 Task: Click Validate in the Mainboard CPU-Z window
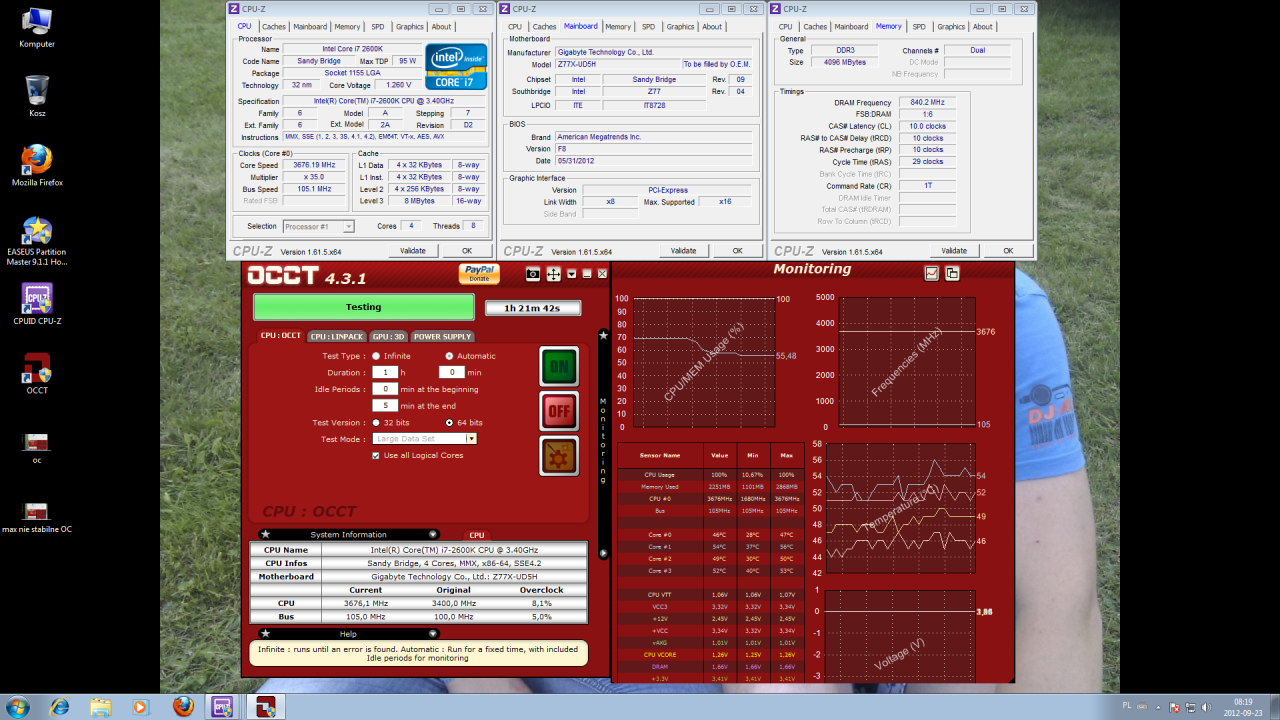point(683,251)
